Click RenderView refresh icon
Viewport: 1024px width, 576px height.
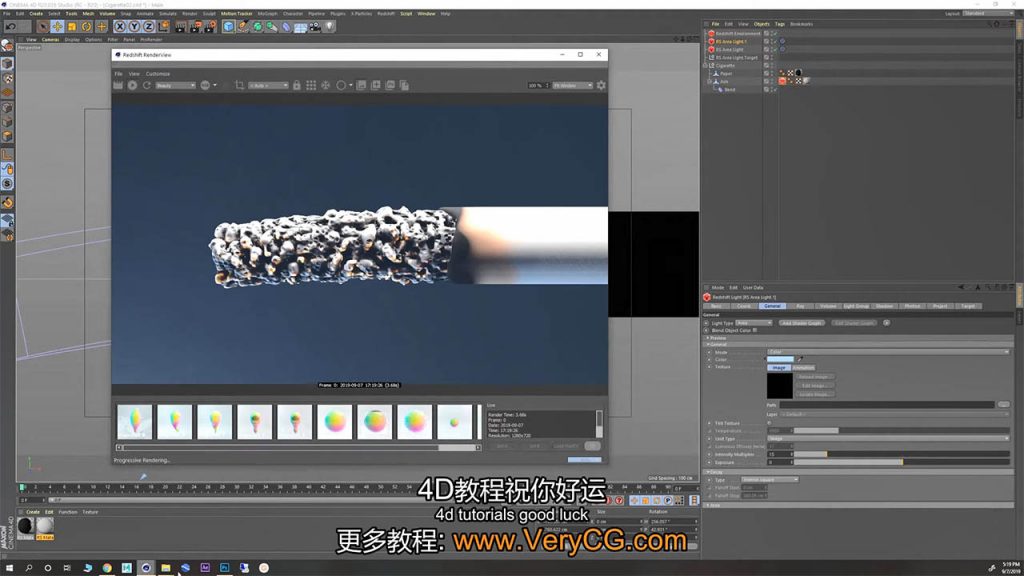[147, 86]
